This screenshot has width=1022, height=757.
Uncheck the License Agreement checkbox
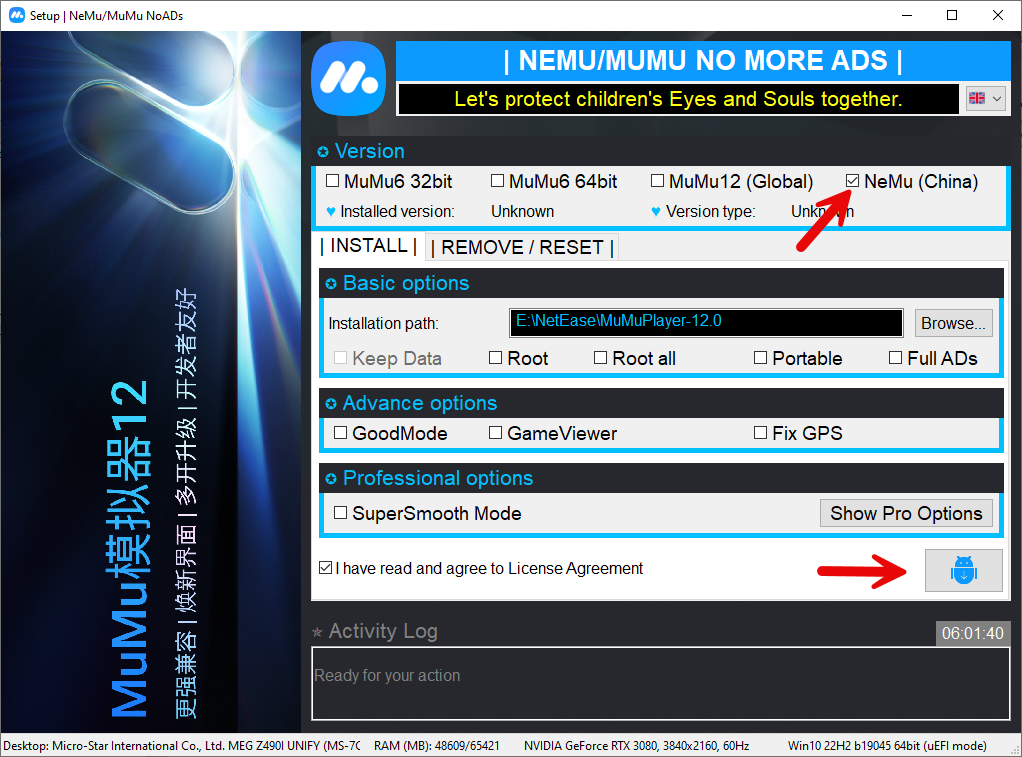point(326,567)
